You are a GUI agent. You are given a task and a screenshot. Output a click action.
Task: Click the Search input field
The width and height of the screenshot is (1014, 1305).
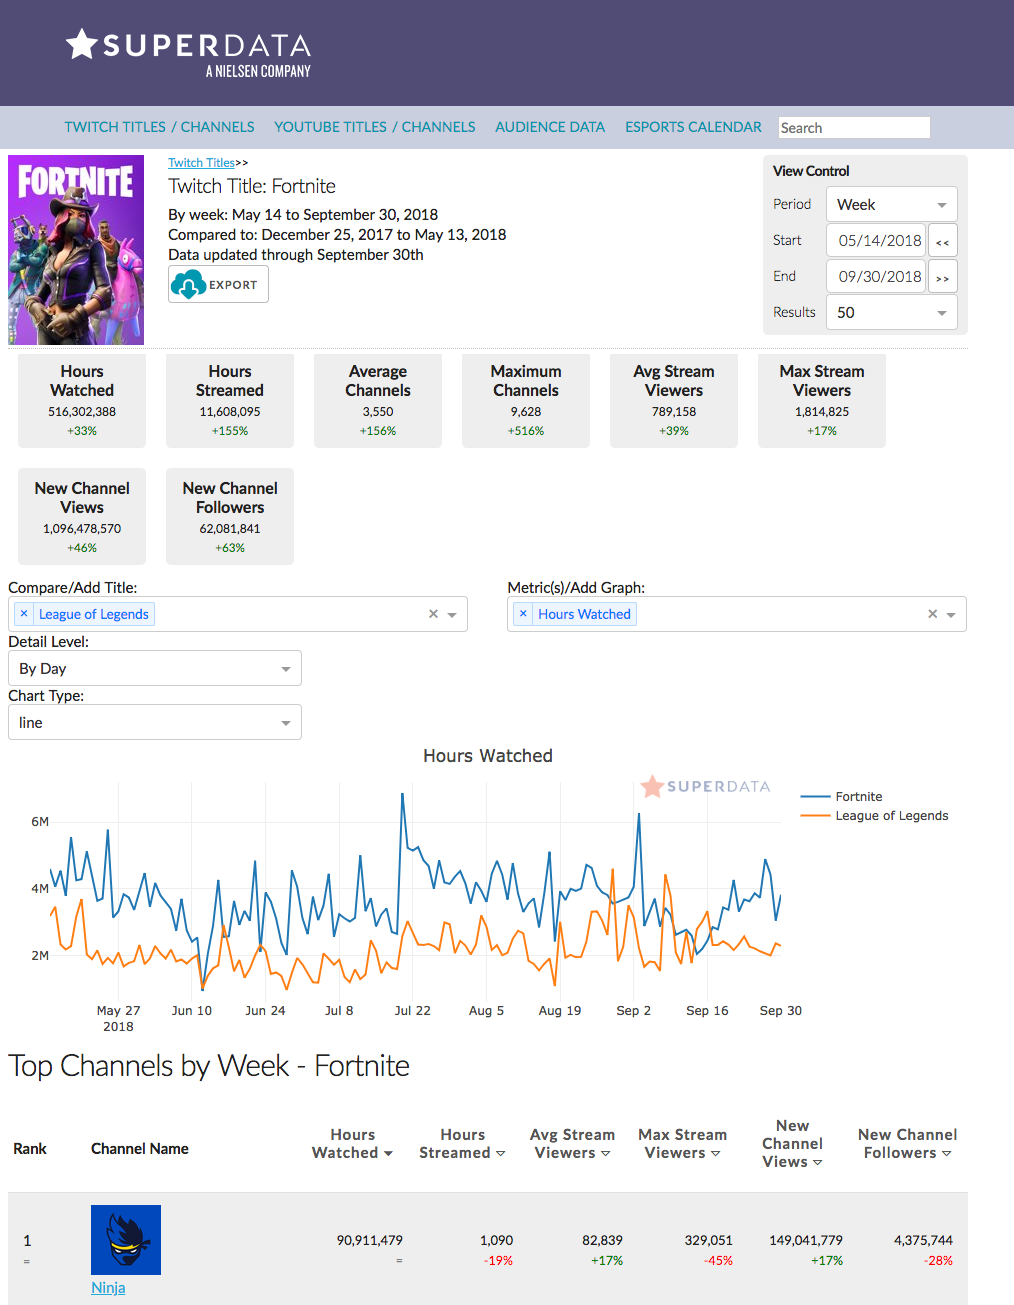pos(853,128)
